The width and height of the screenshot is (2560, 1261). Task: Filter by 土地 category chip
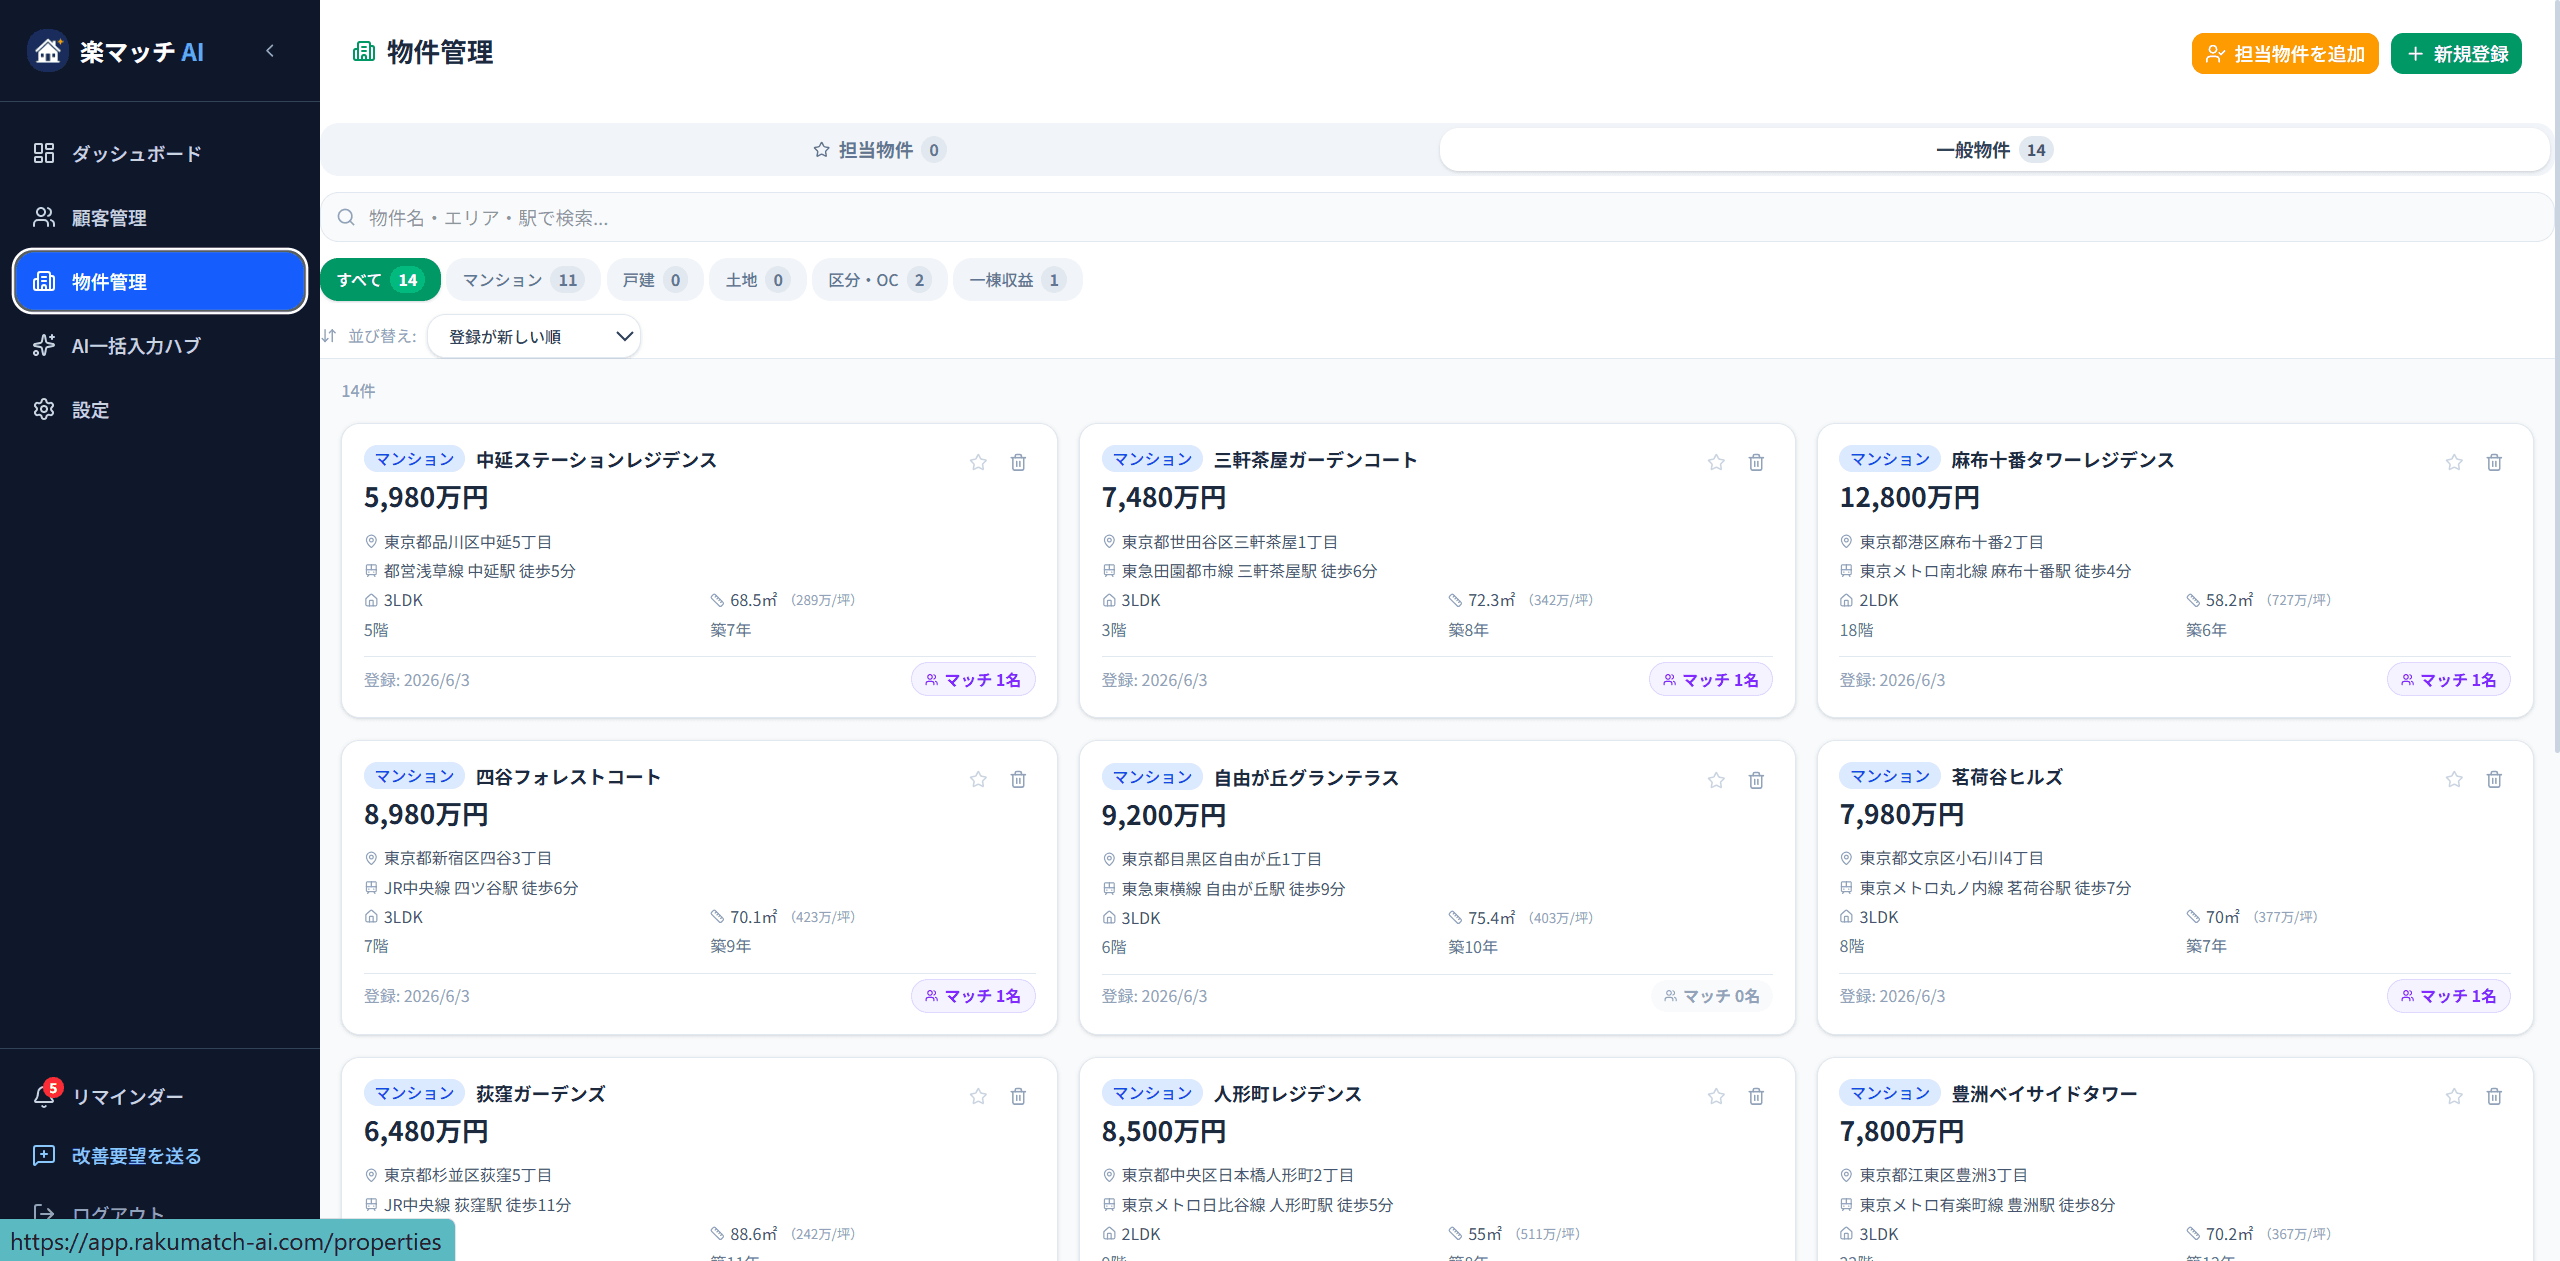click(x=757, y=280)
